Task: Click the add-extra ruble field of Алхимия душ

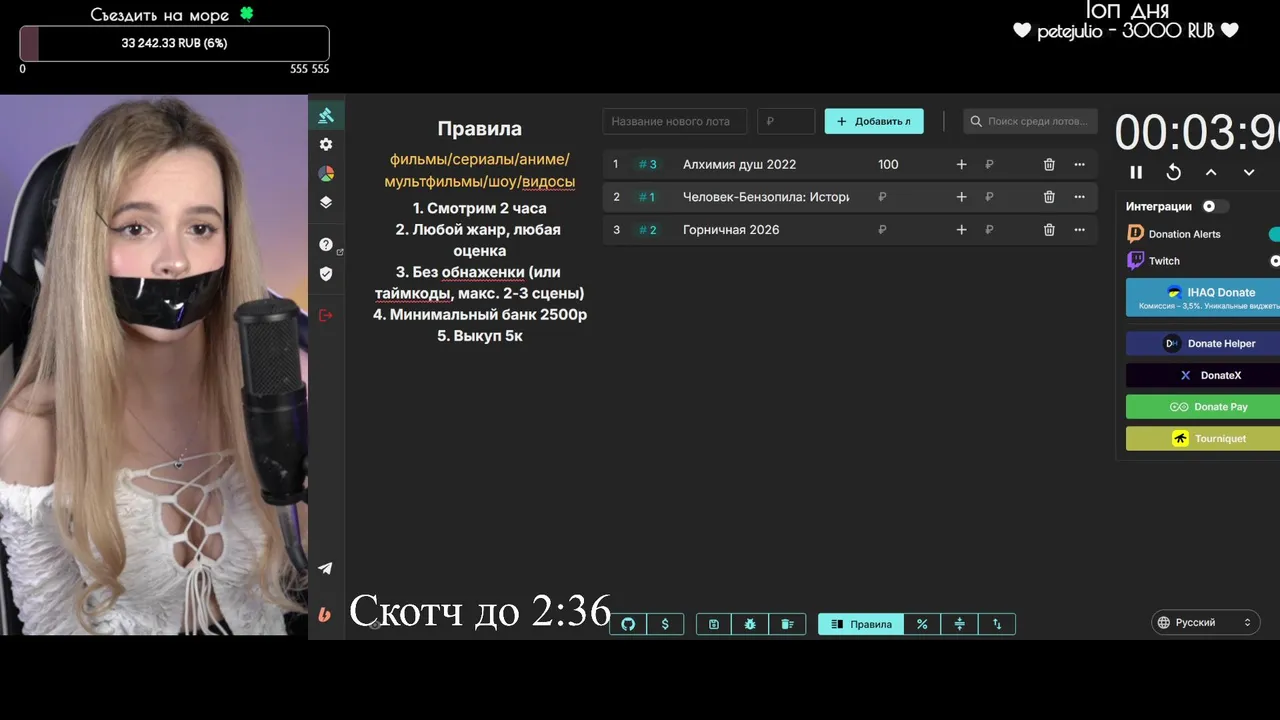Action: 1005,165
